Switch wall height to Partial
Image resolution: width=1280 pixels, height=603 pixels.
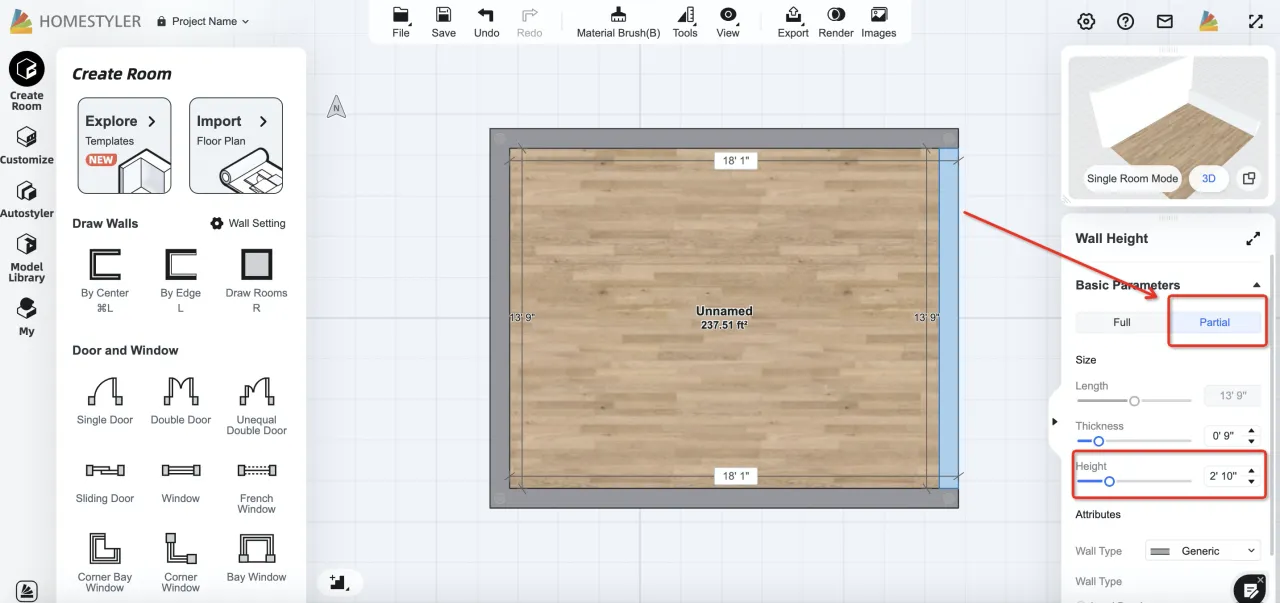coord(1214,322)
